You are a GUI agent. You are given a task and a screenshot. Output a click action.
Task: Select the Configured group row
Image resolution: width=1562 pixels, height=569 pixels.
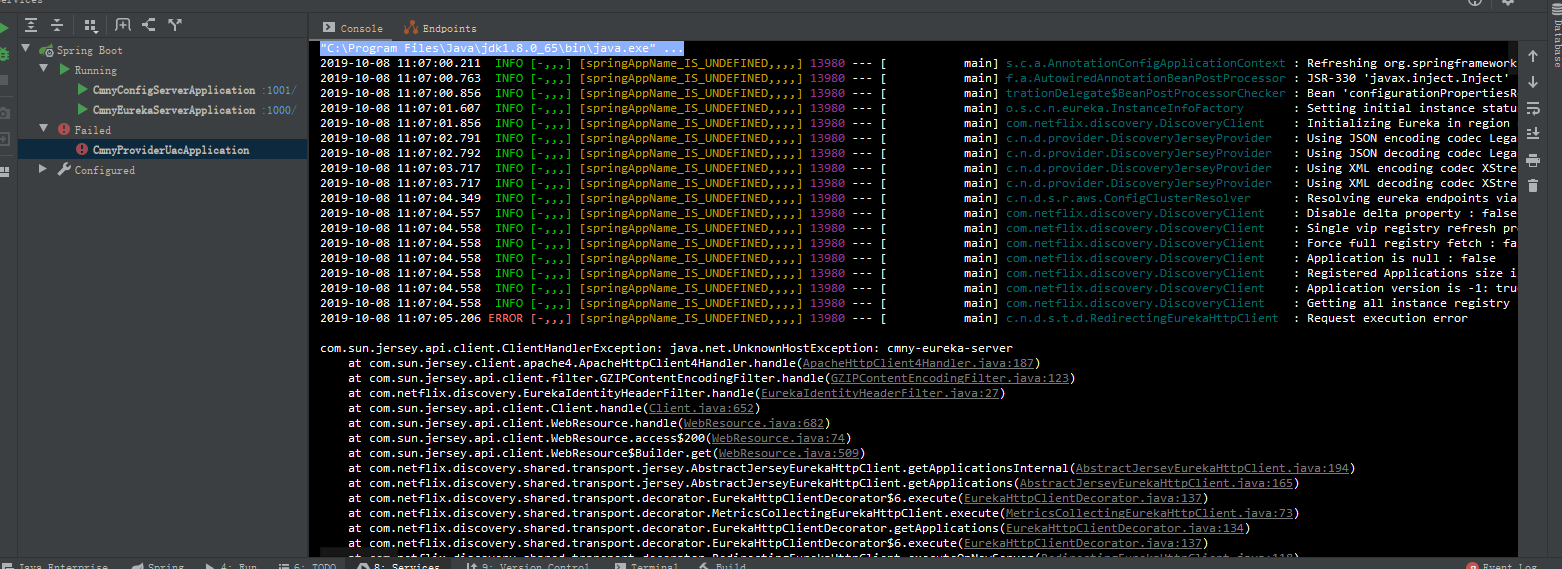pos(162,170)
